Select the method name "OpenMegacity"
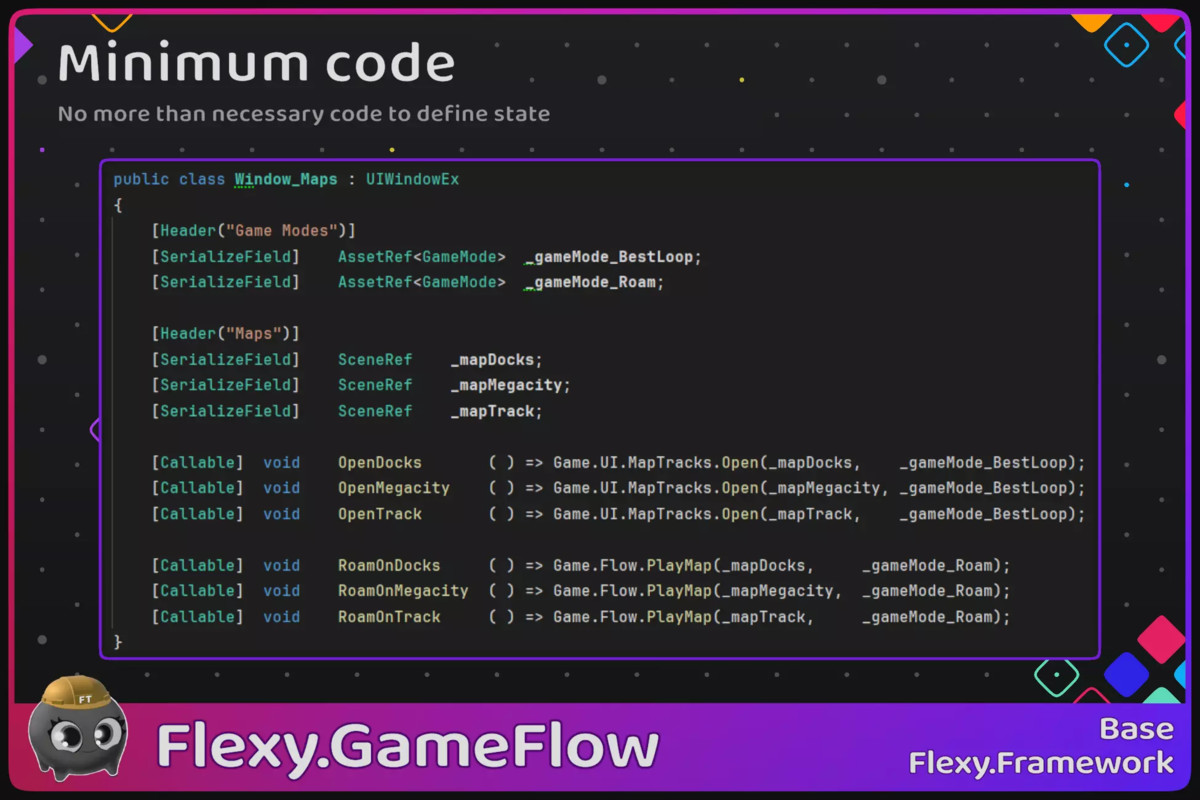Image resolution: width=1200 pixels, height=800 pixels. coord(394,488)
